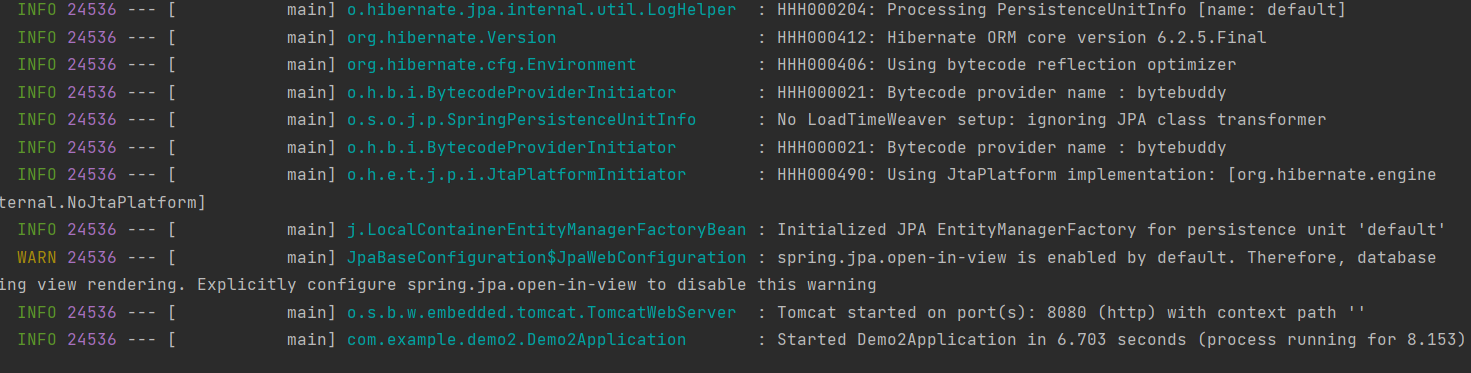Click the org.hibernate.cfg.Environment logger name
The image size is (1471, 373).
pyautogui.click(x=491, y=65)
